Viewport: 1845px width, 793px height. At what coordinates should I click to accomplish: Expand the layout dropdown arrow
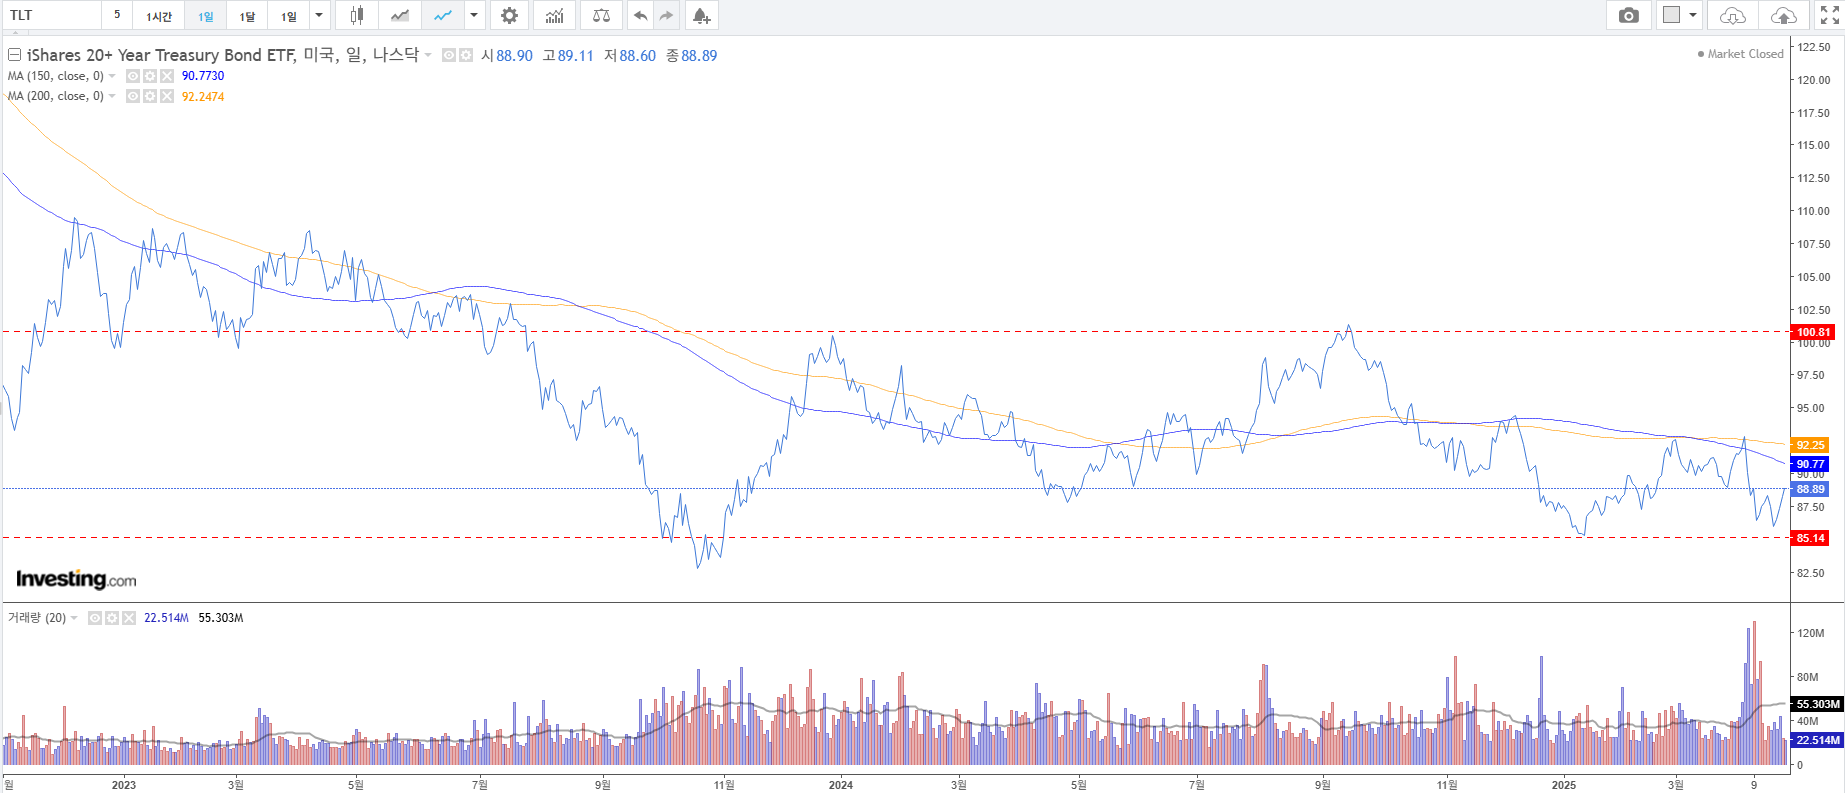tap(1693, 15)
